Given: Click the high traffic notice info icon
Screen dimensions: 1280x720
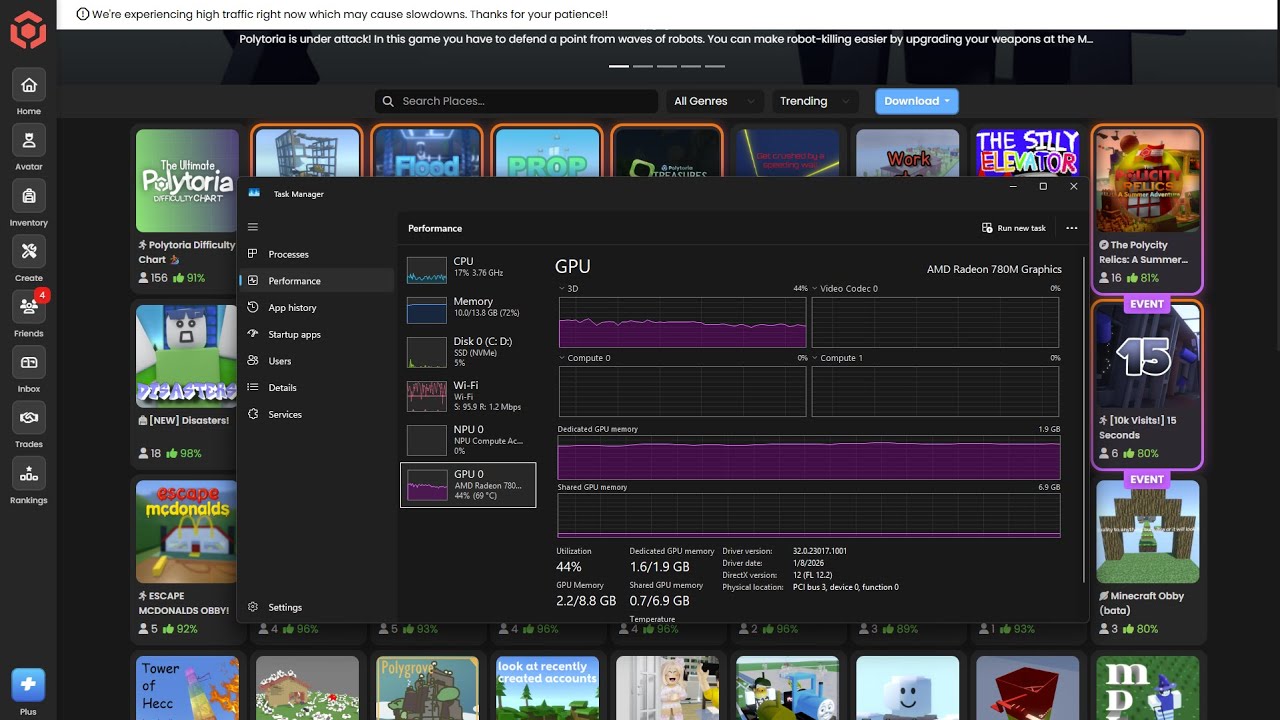Looking at the screenshot, I should click(83, 14).
